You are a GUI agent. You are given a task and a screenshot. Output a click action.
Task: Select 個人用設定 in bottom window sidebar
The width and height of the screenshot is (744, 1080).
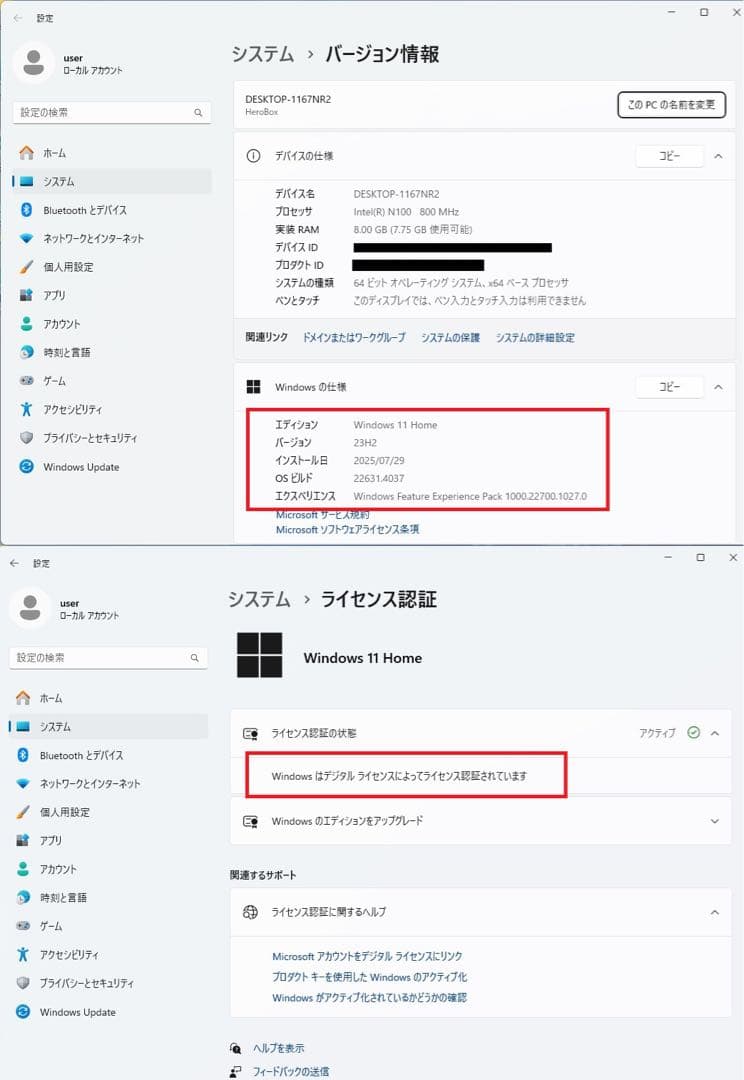click(108, 812)
